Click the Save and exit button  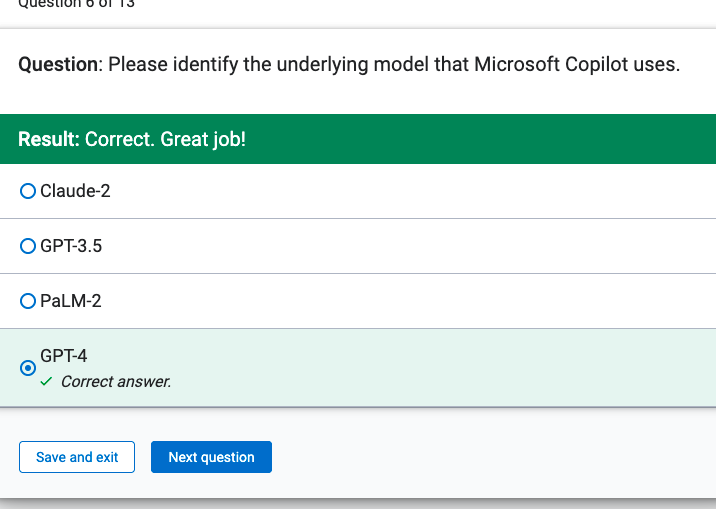[77, 457]
